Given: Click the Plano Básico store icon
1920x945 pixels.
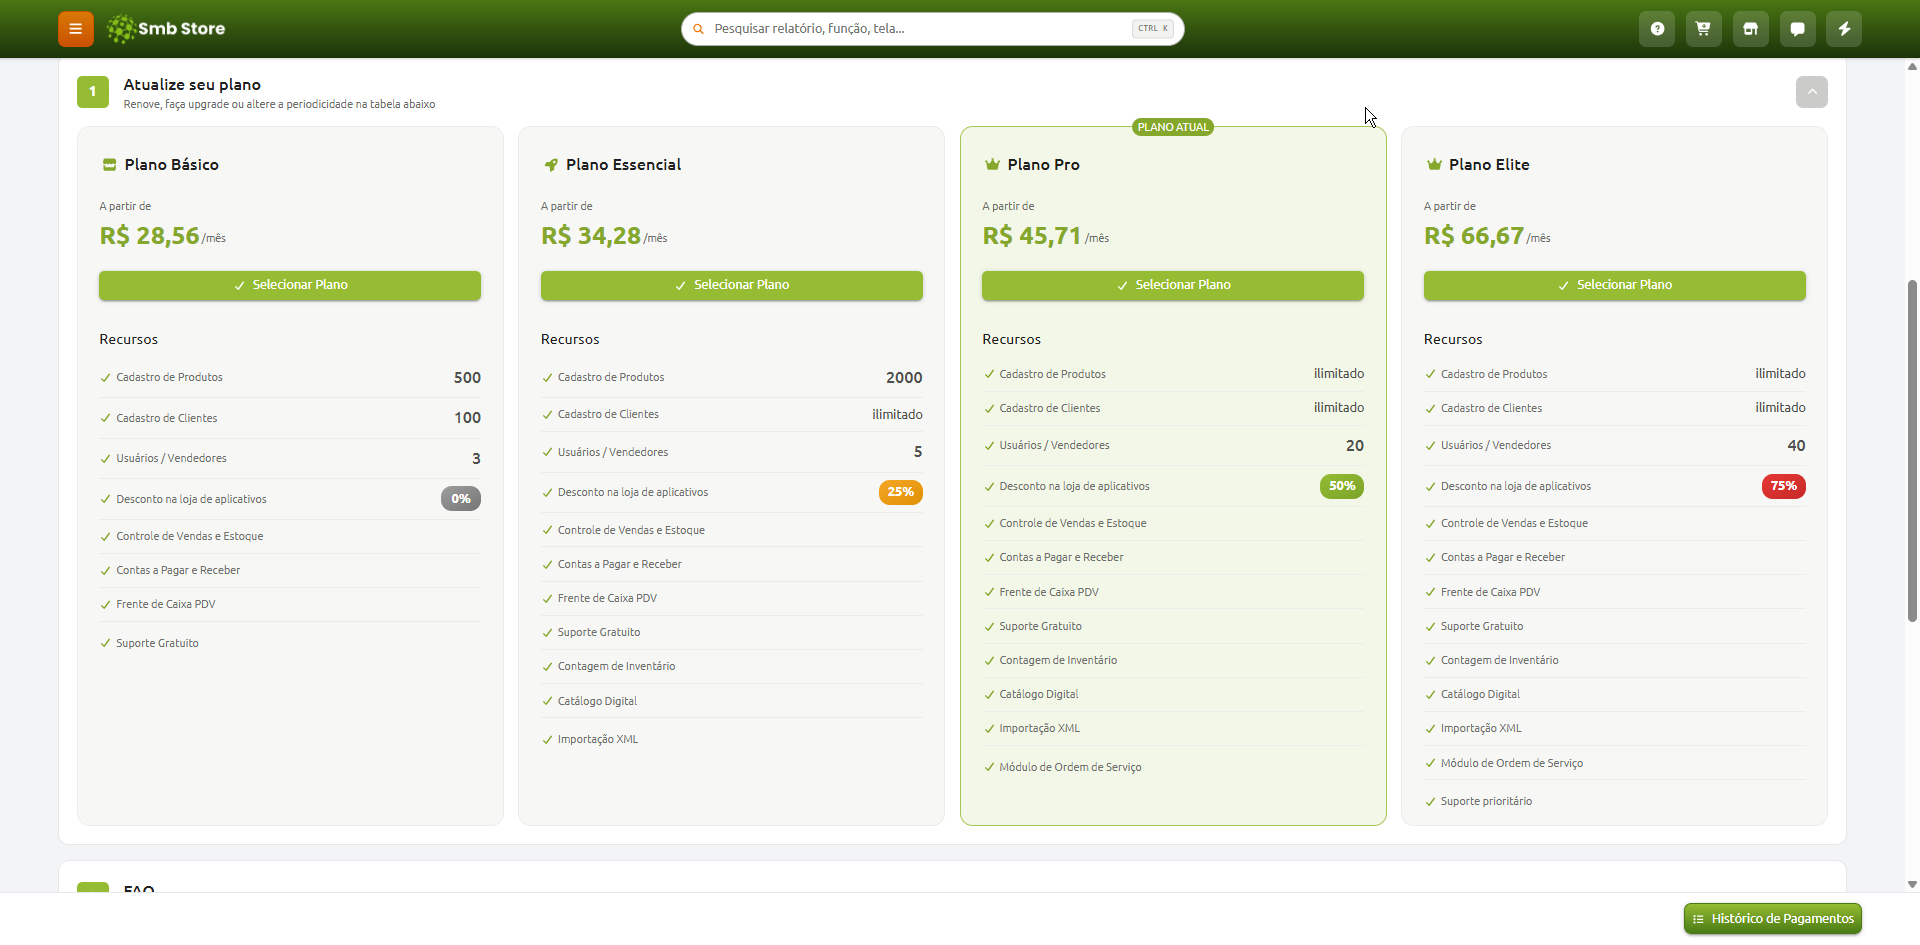Looking at the screenshot, I should [110, 165].
